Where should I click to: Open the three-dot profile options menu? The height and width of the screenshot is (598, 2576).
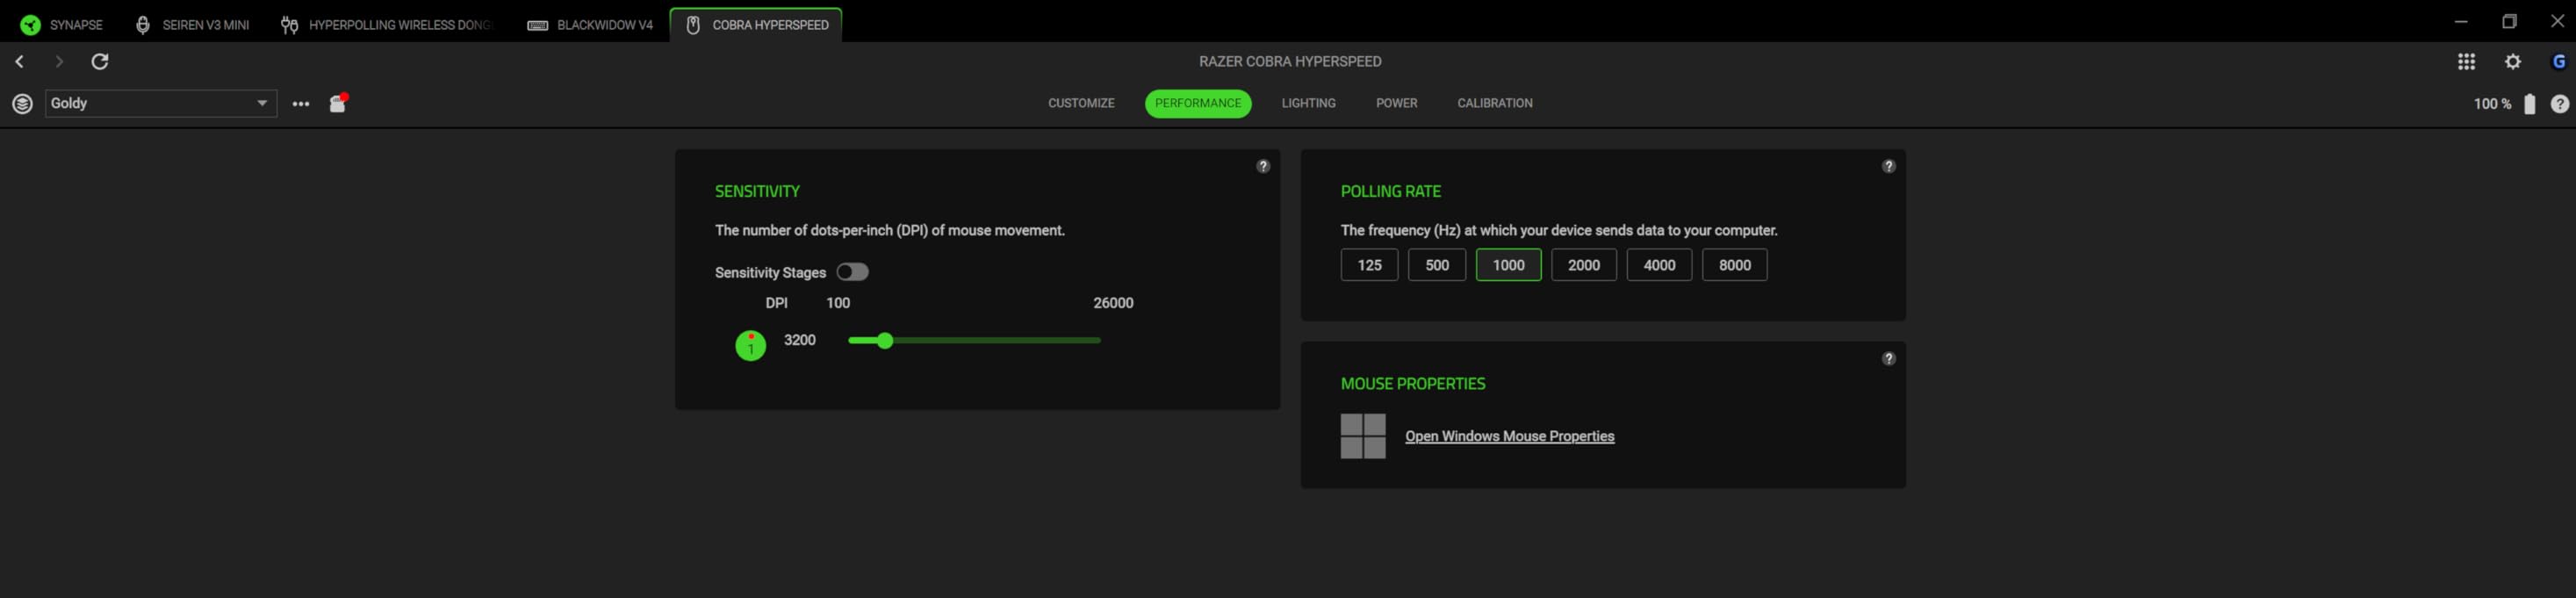[x=301, y=104]
